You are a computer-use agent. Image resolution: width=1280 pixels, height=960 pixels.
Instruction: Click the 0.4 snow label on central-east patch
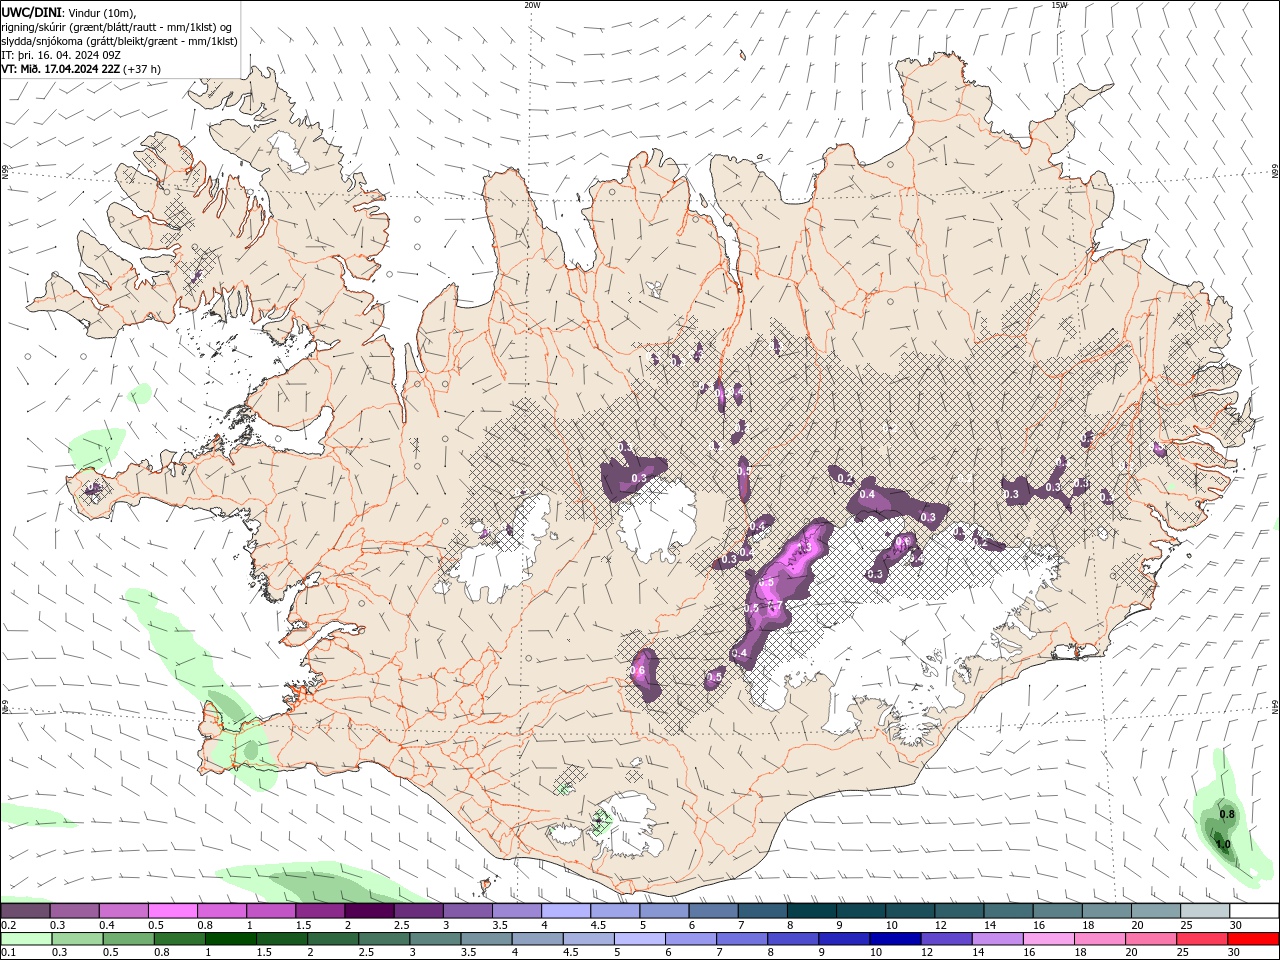click(x=867, y=494)
